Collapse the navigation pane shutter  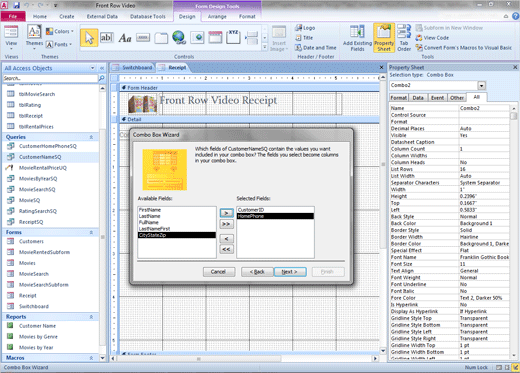point(102,68)
